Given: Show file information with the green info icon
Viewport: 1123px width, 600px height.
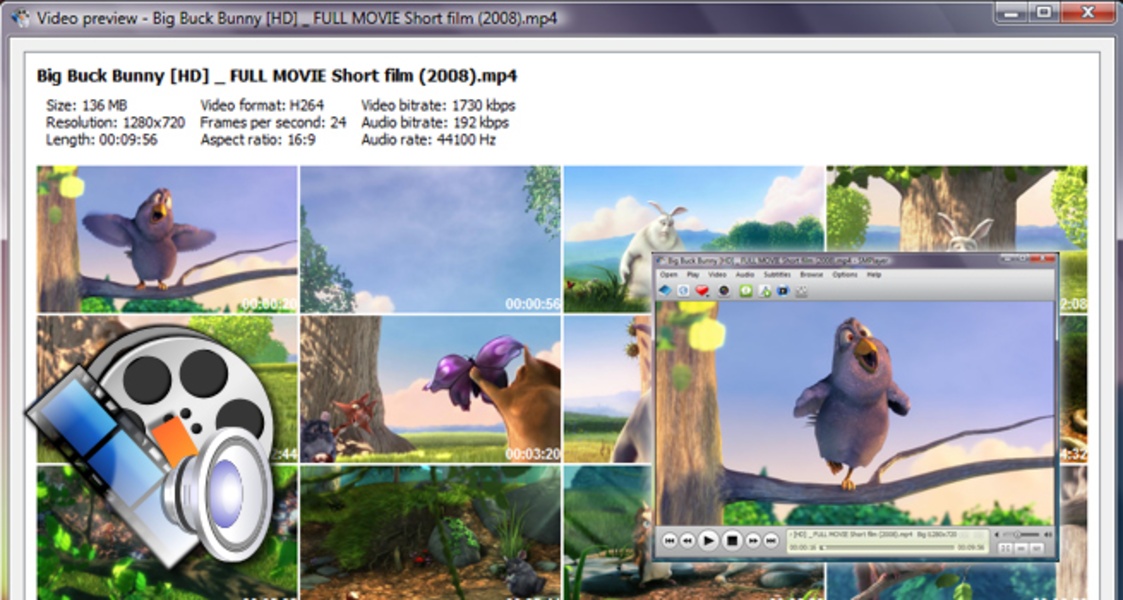Looking at the screenshot, I should [x=746, y=291].
